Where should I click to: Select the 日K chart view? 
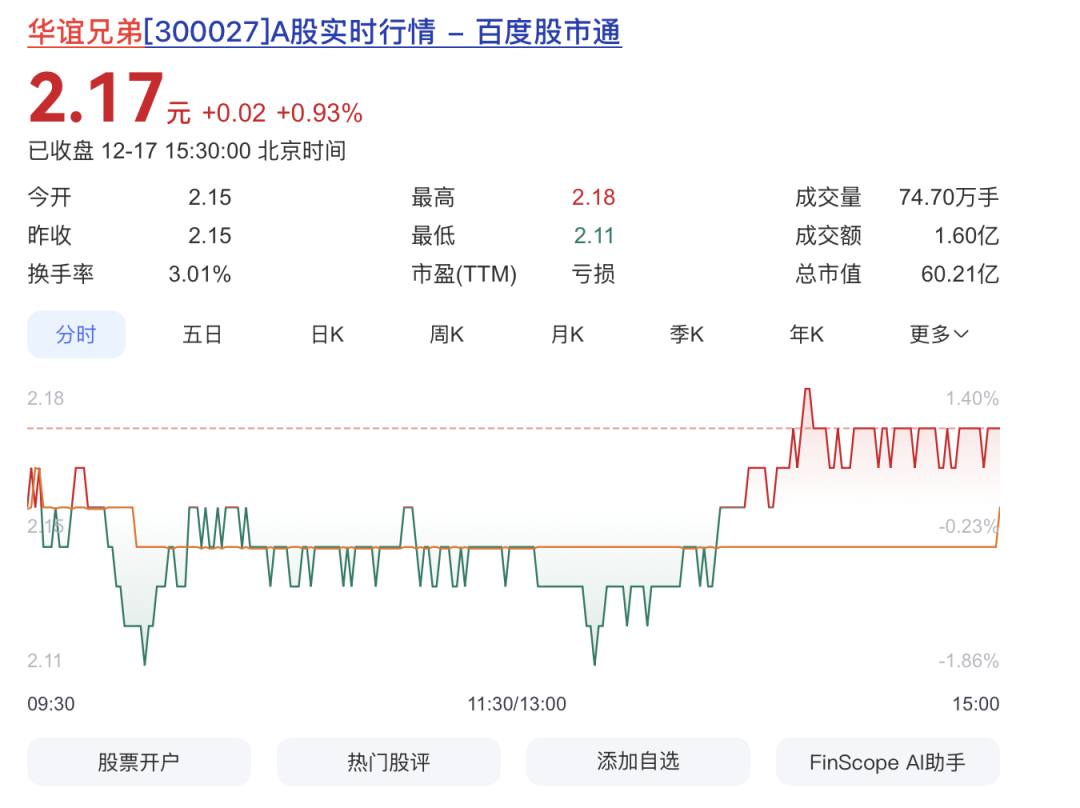325,335
